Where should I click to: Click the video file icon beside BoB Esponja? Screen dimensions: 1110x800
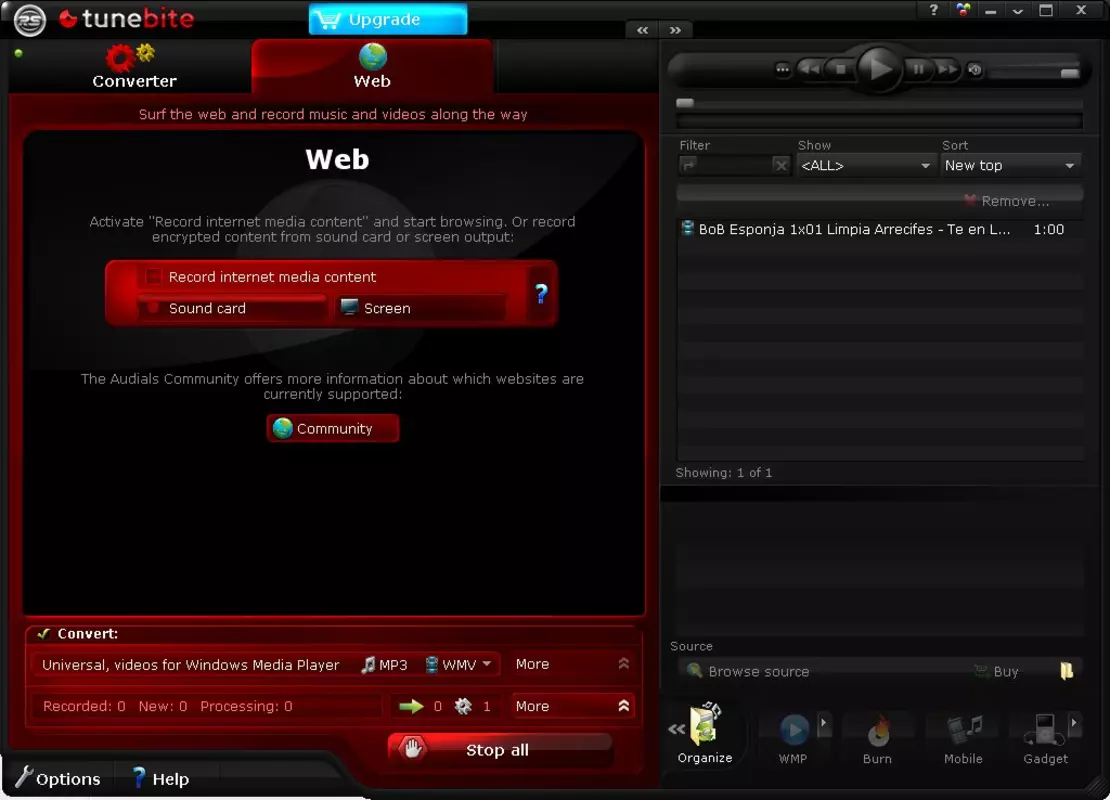[x=687, y=228]
